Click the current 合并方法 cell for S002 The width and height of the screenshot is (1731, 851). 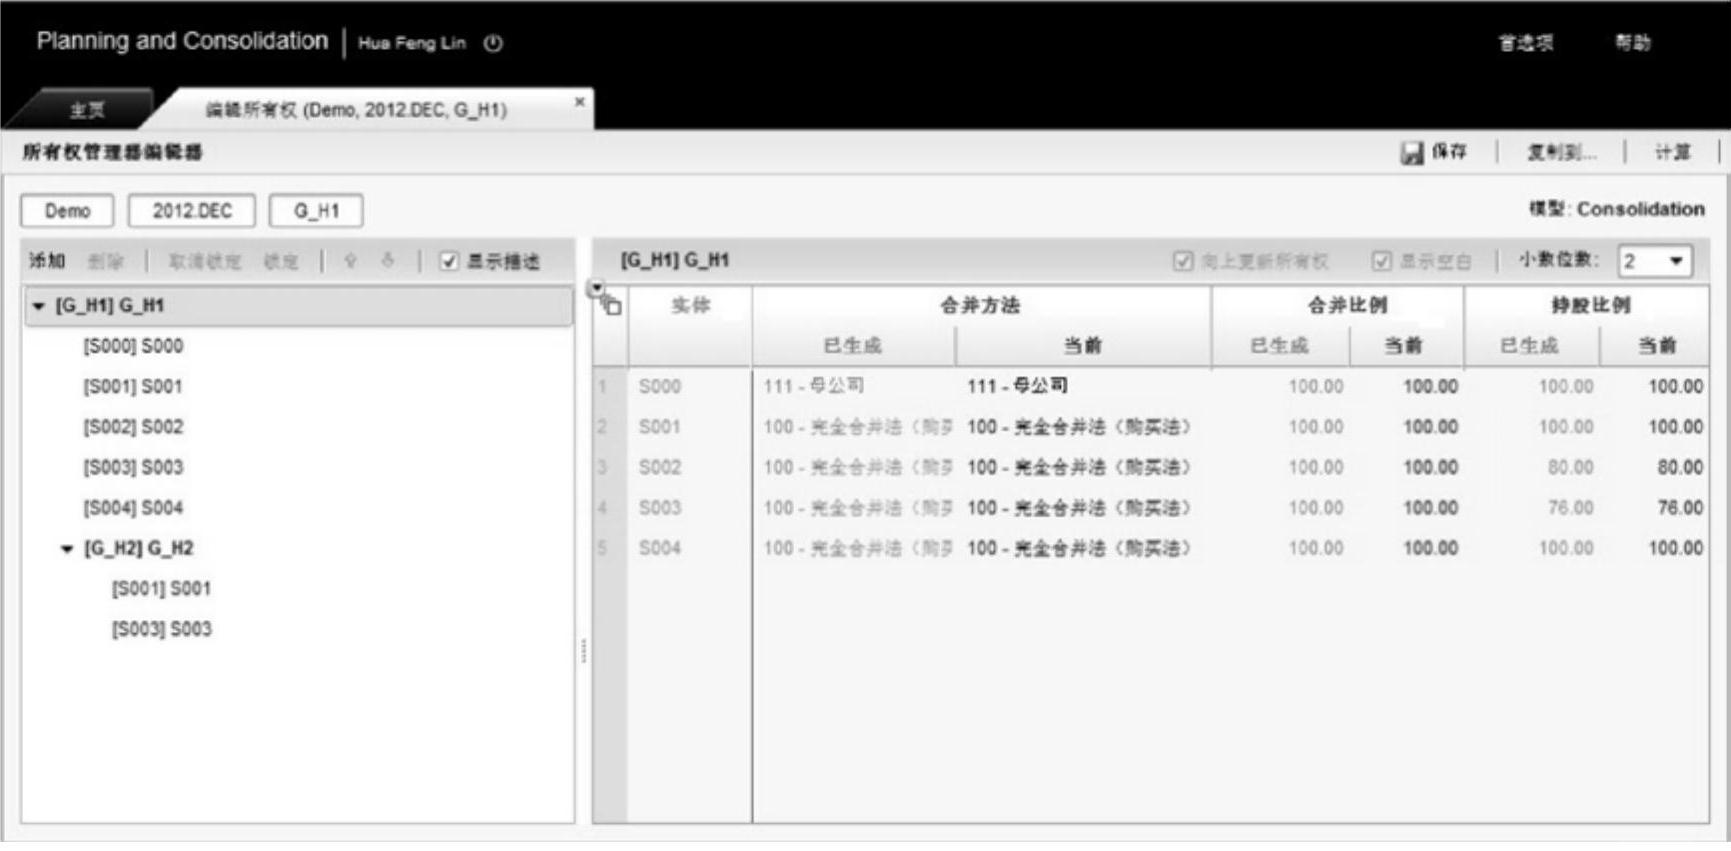(x=1083, y=468)
